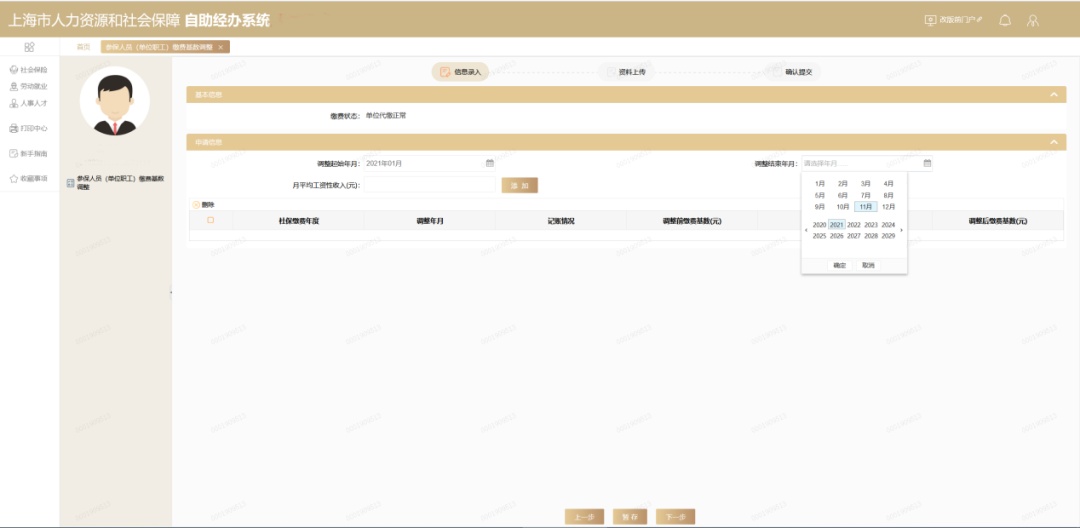Screen dimensions: 1080x528
Task: Choose year 2024 in the picker
Action: click(889, 225)
